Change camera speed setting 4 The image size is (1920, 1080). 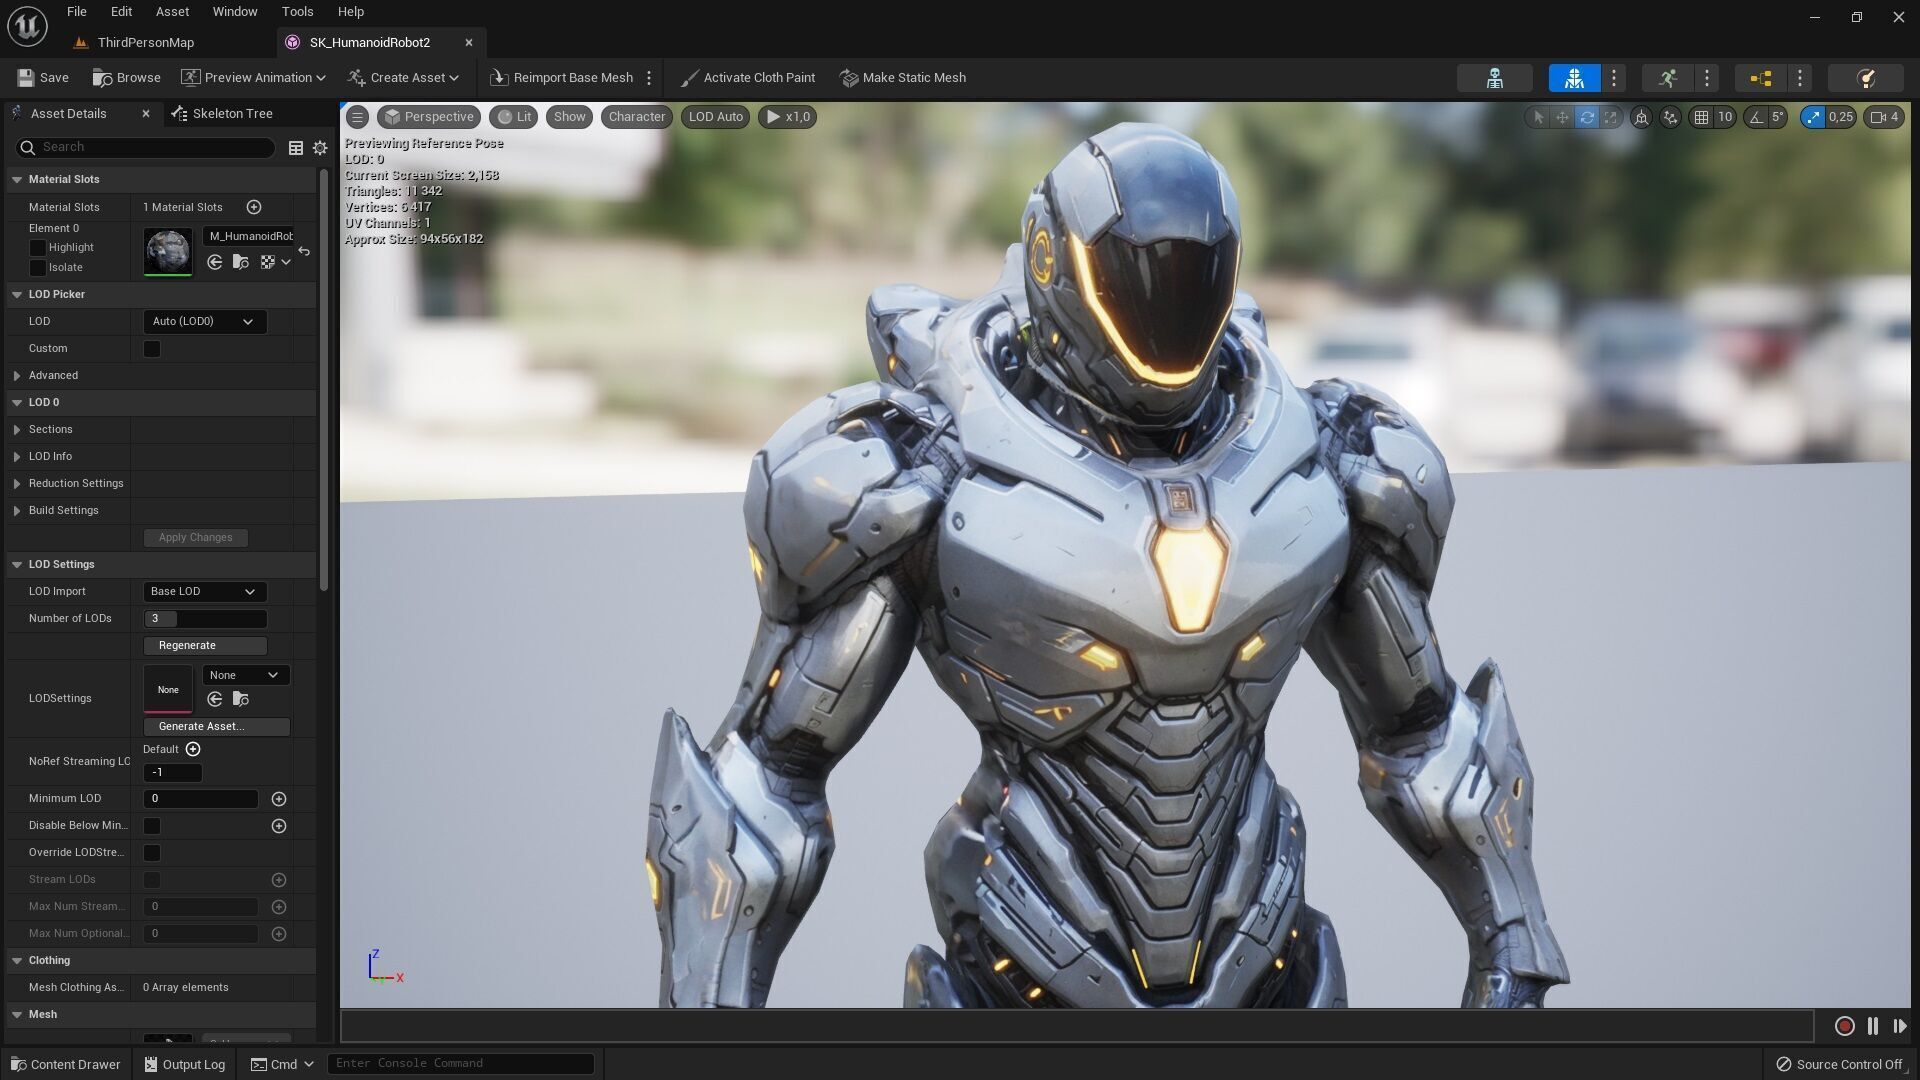click(x=1884, y=117)
